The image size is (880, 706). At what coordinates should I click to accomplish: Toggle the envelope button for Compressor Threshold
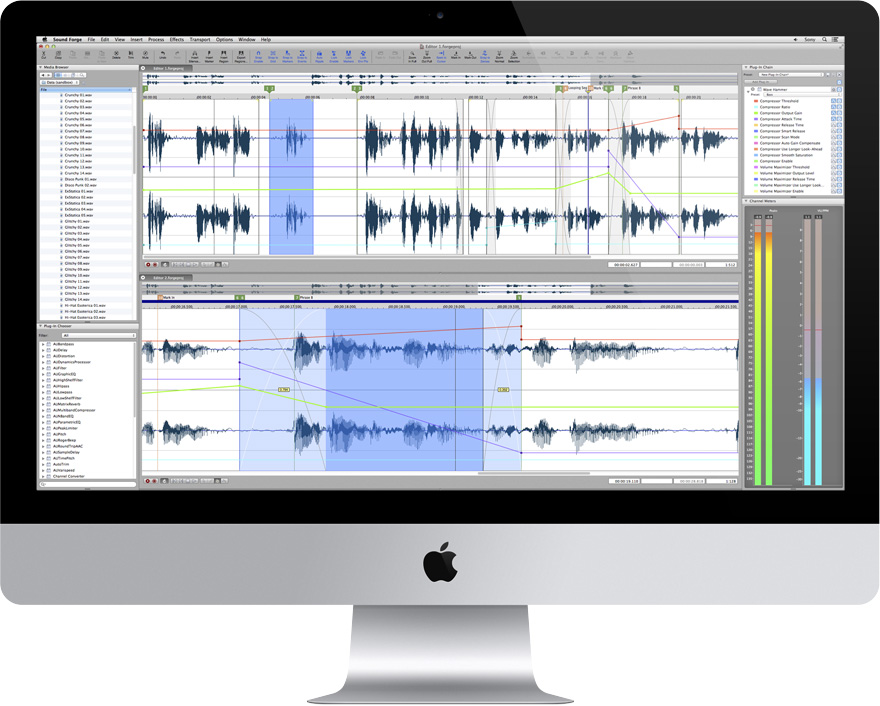pos(833,101)
